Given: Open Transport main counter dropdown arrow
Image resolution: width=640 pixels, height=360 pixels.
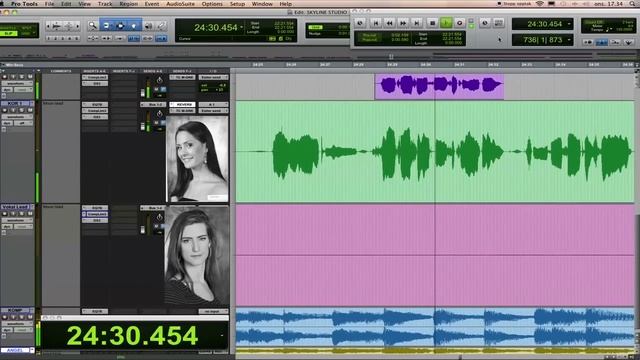Looking at the screenshot, I should pyautogui.click(x=569, y=24).
